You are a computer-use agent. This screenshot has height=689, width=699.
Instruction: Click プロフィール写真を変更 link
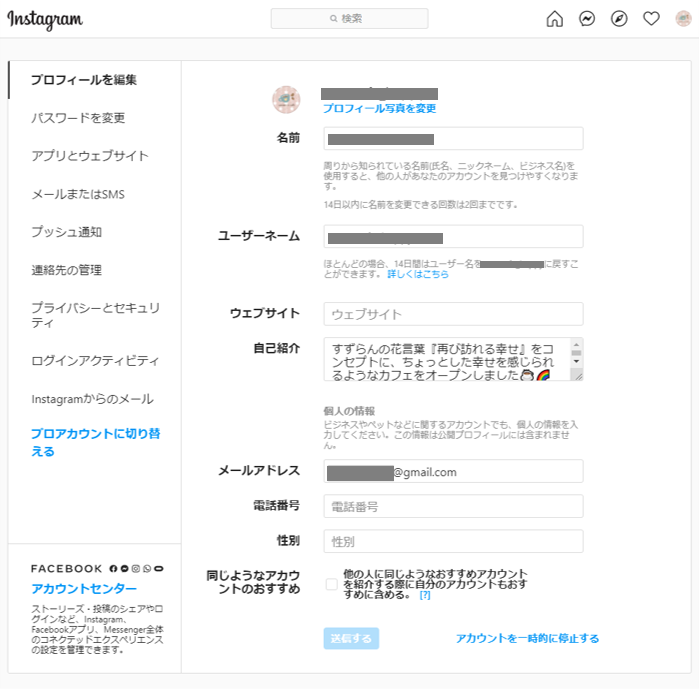379,108
